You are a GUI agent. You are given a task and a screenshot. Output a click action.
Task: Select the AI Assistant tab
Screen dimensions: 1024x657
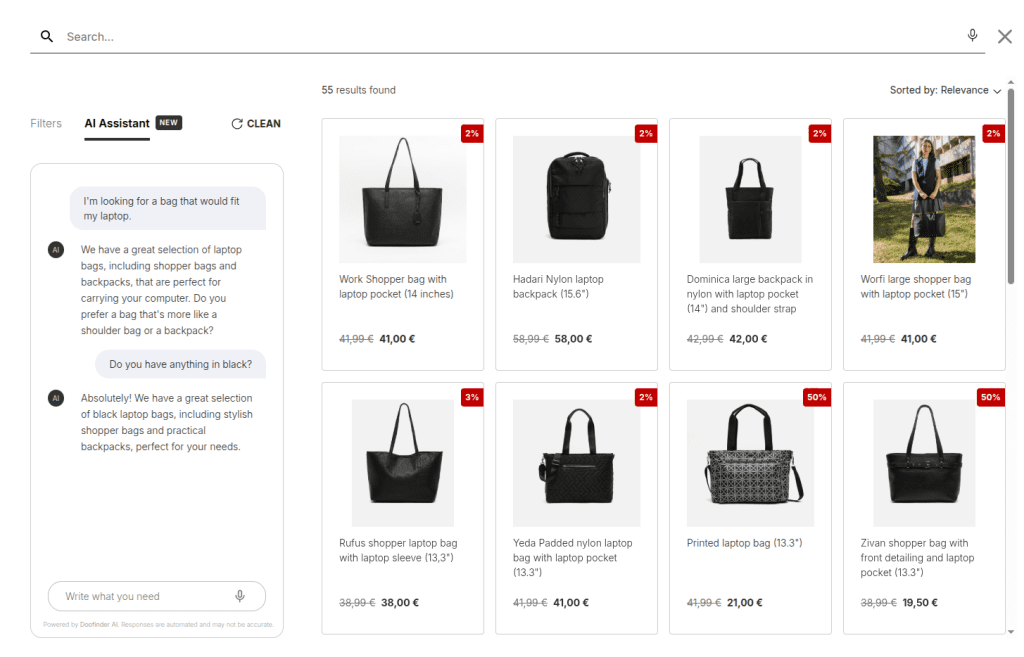pos(117,124)
